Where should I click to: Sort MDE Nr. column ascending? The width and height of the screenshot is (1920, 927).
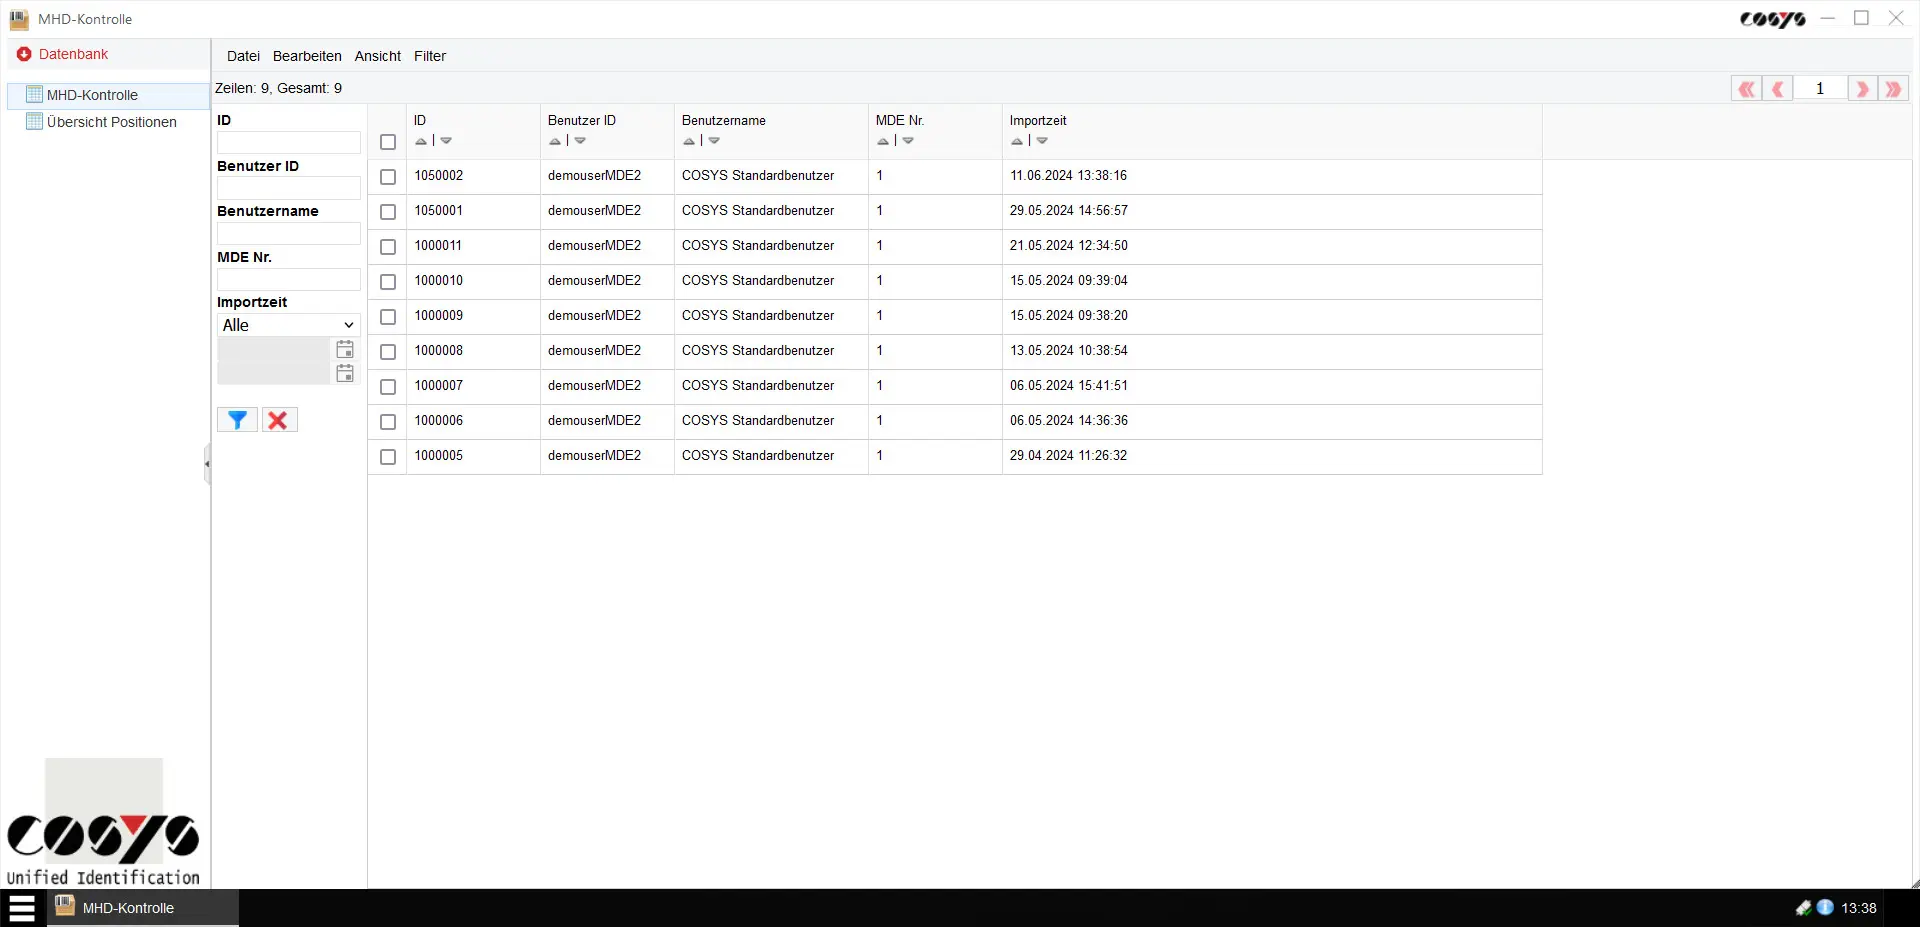[883, 141]
